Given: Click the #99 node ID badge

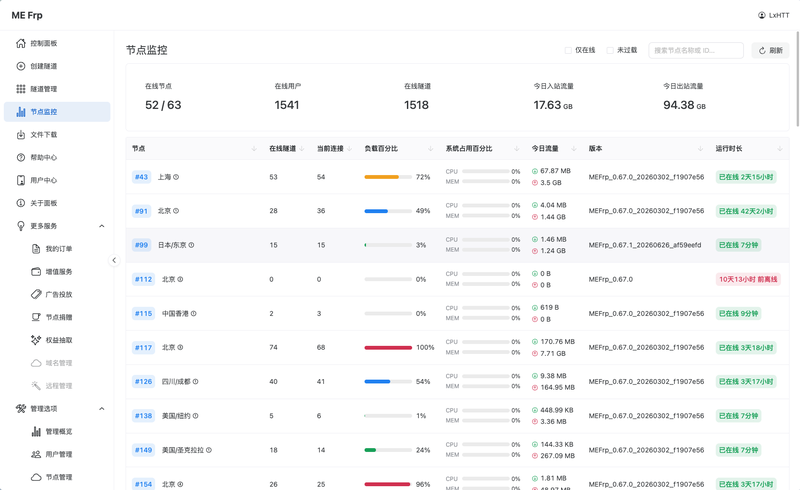Looking at the screenshot, I should point(141,245).
